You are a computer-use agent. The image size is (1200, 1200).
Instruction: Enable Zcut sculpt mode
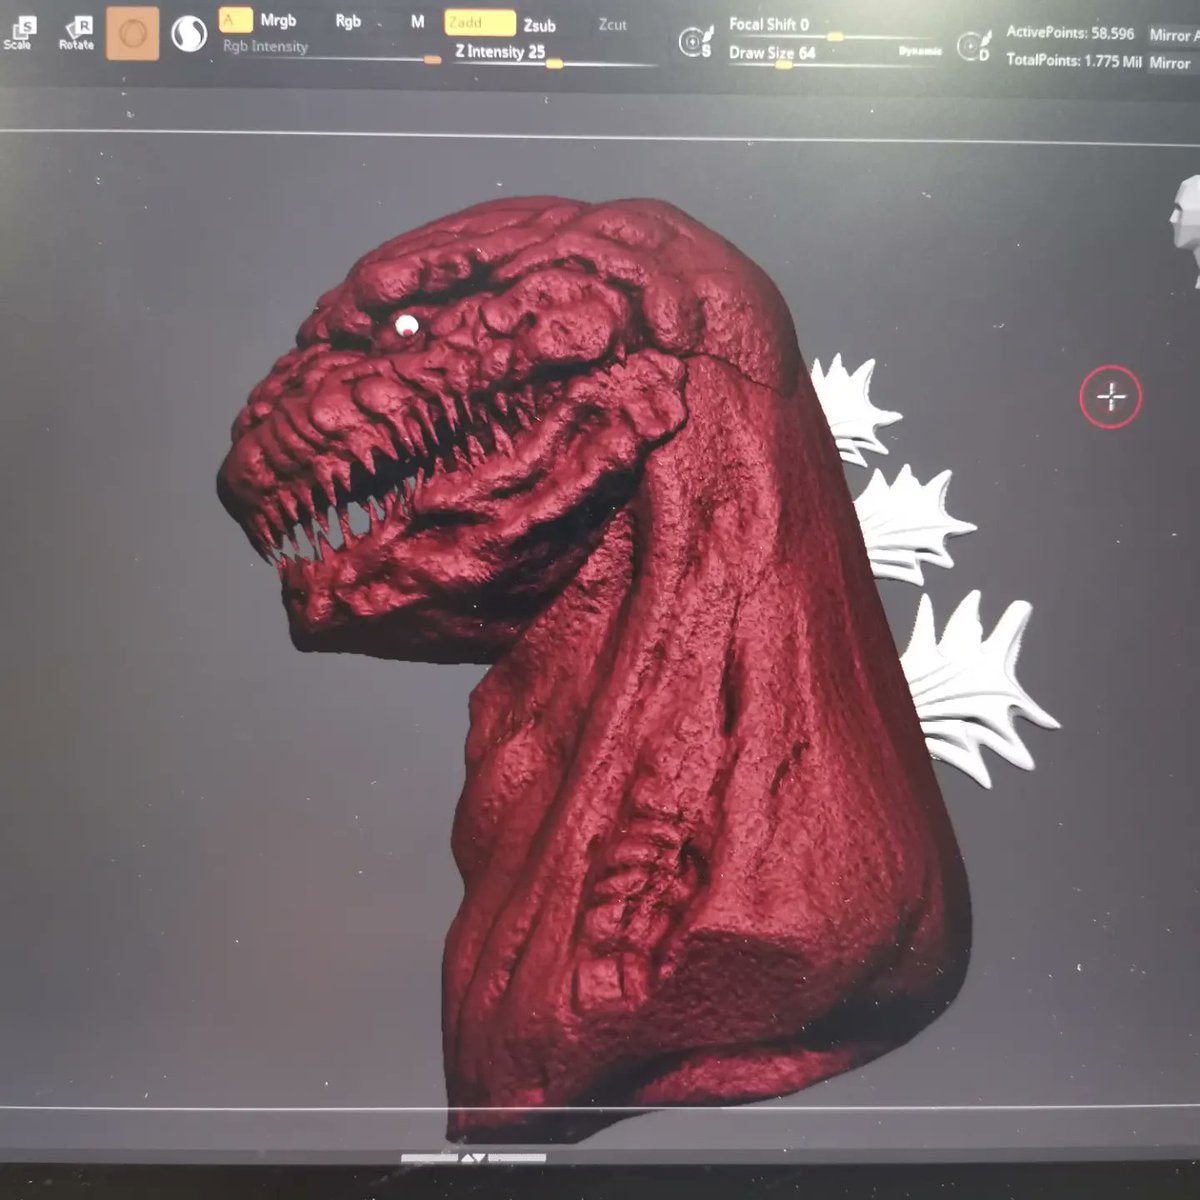point(613,25)
